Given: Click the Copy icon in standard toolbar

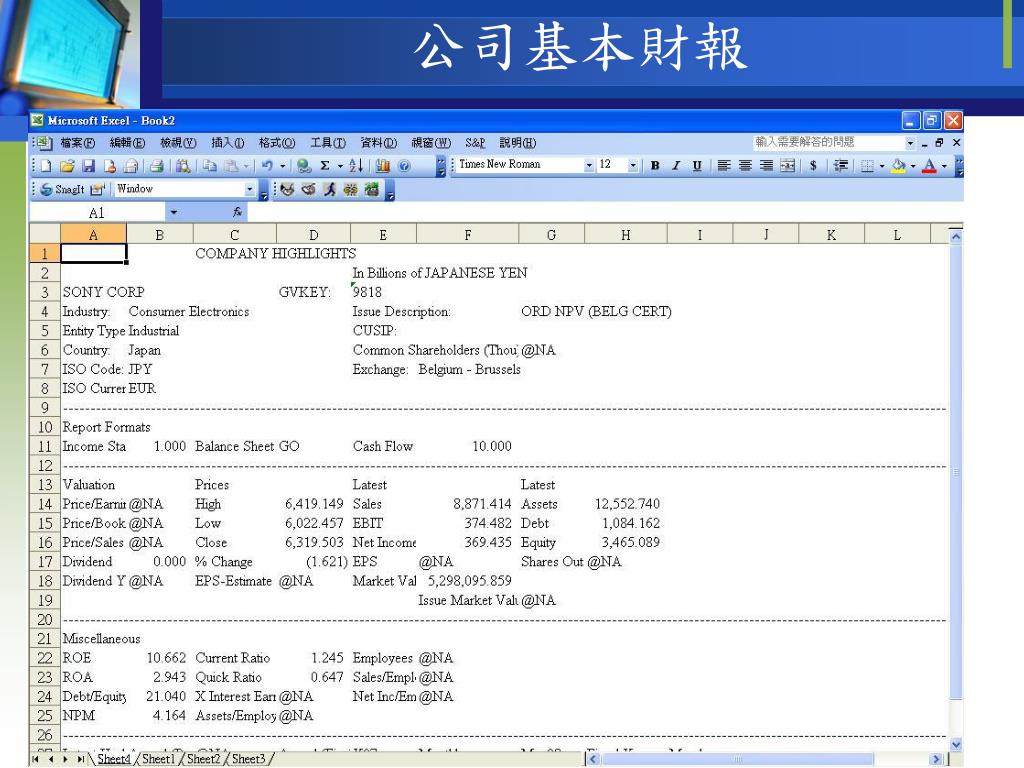Looking at the screenshot, I should tap(209, 166).
